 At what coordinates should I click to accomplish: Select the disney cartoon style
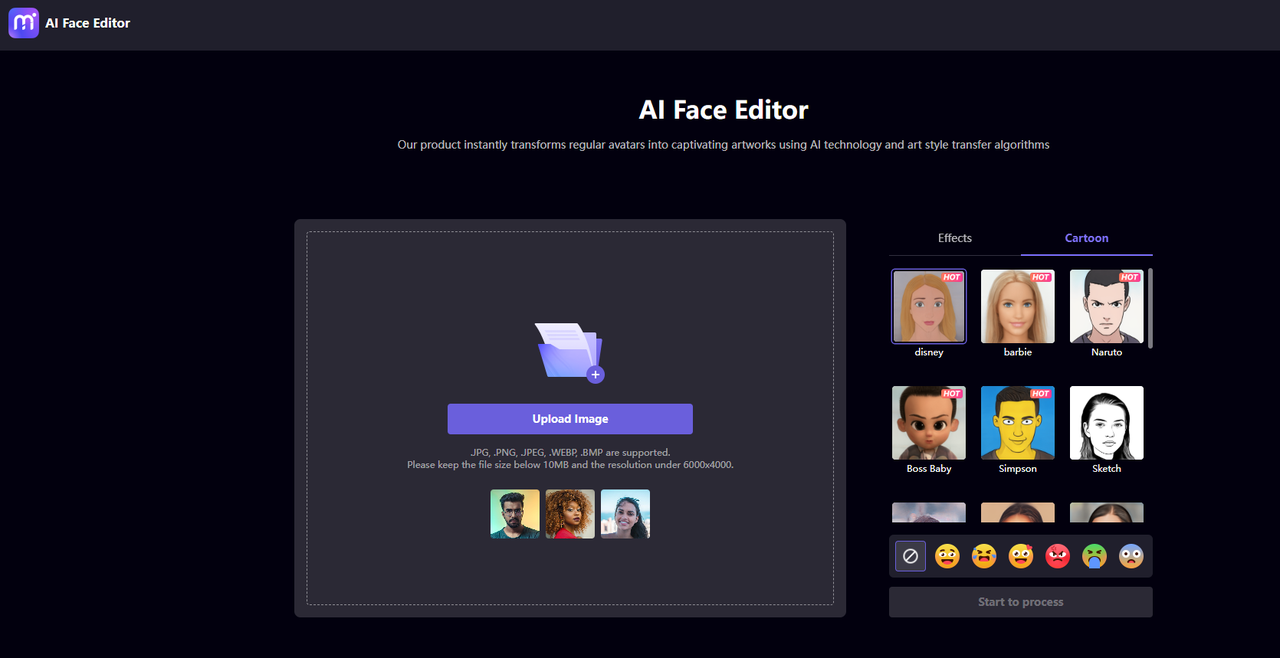(929, 306)
